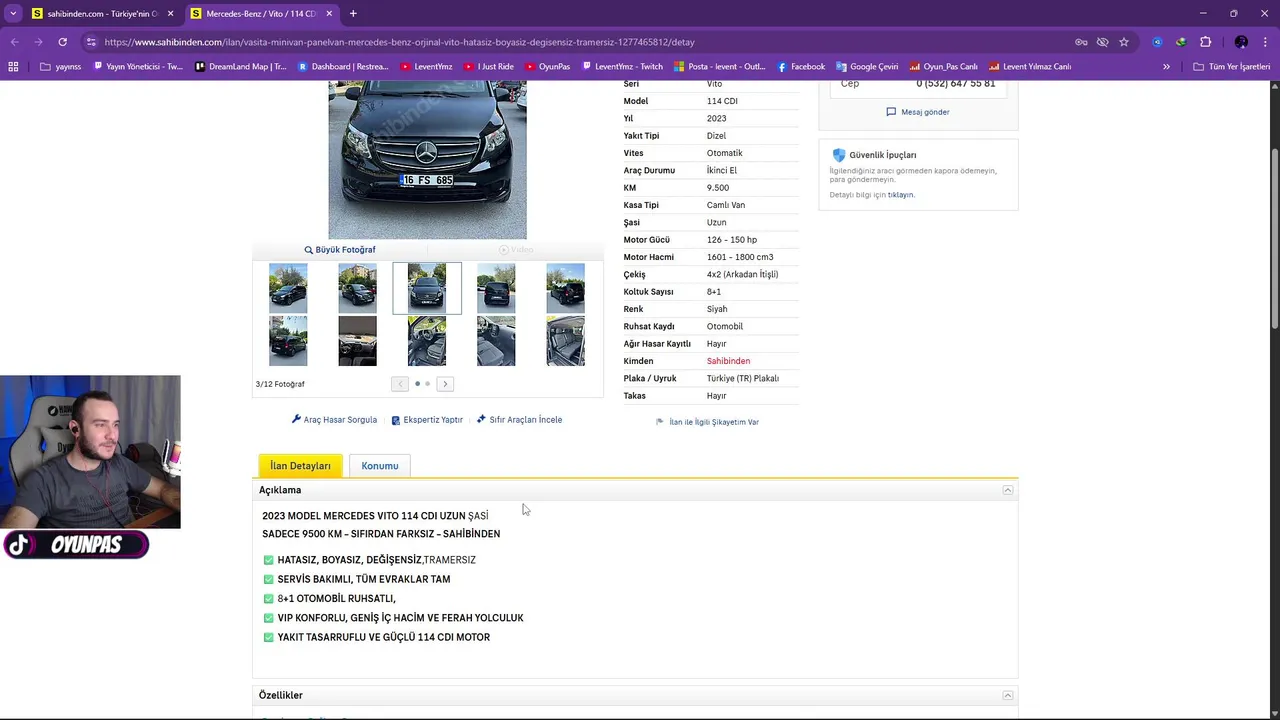Collapse the Açıklama section
This screenshot has width=1280, height=720.
click(1008, 490)
